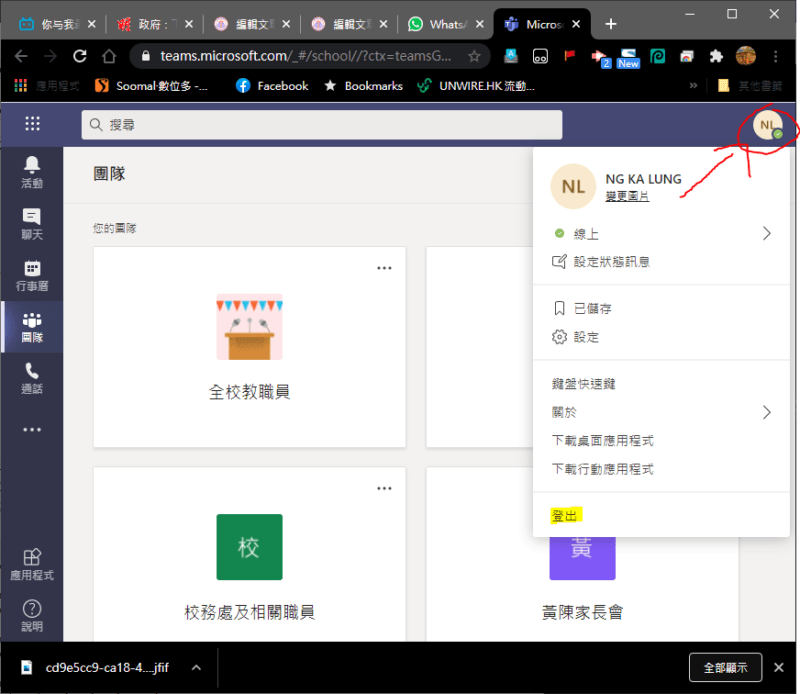
Task: Open the 行事曆 calendar icon
Action: 32,275
